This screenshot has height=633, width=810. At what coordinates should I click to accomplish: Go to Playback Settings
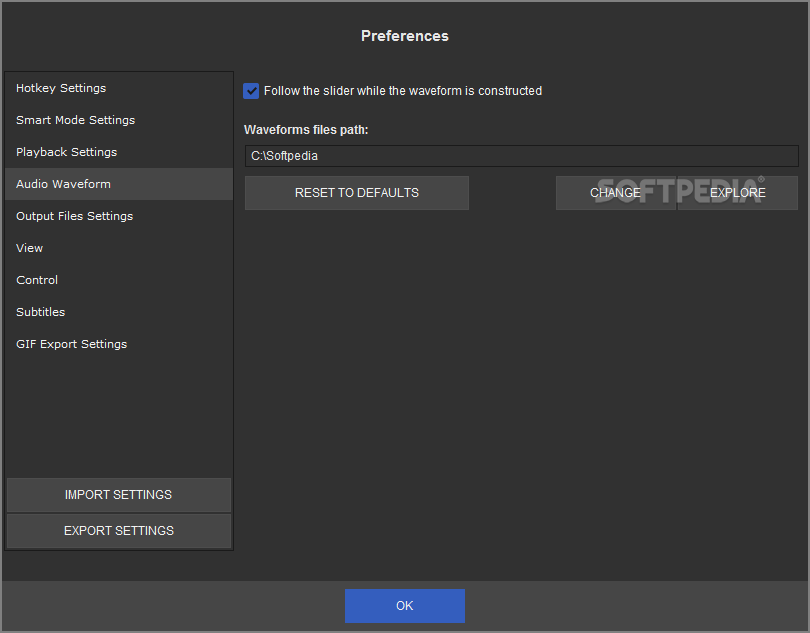pyautogui.click(x=119, y=152)
